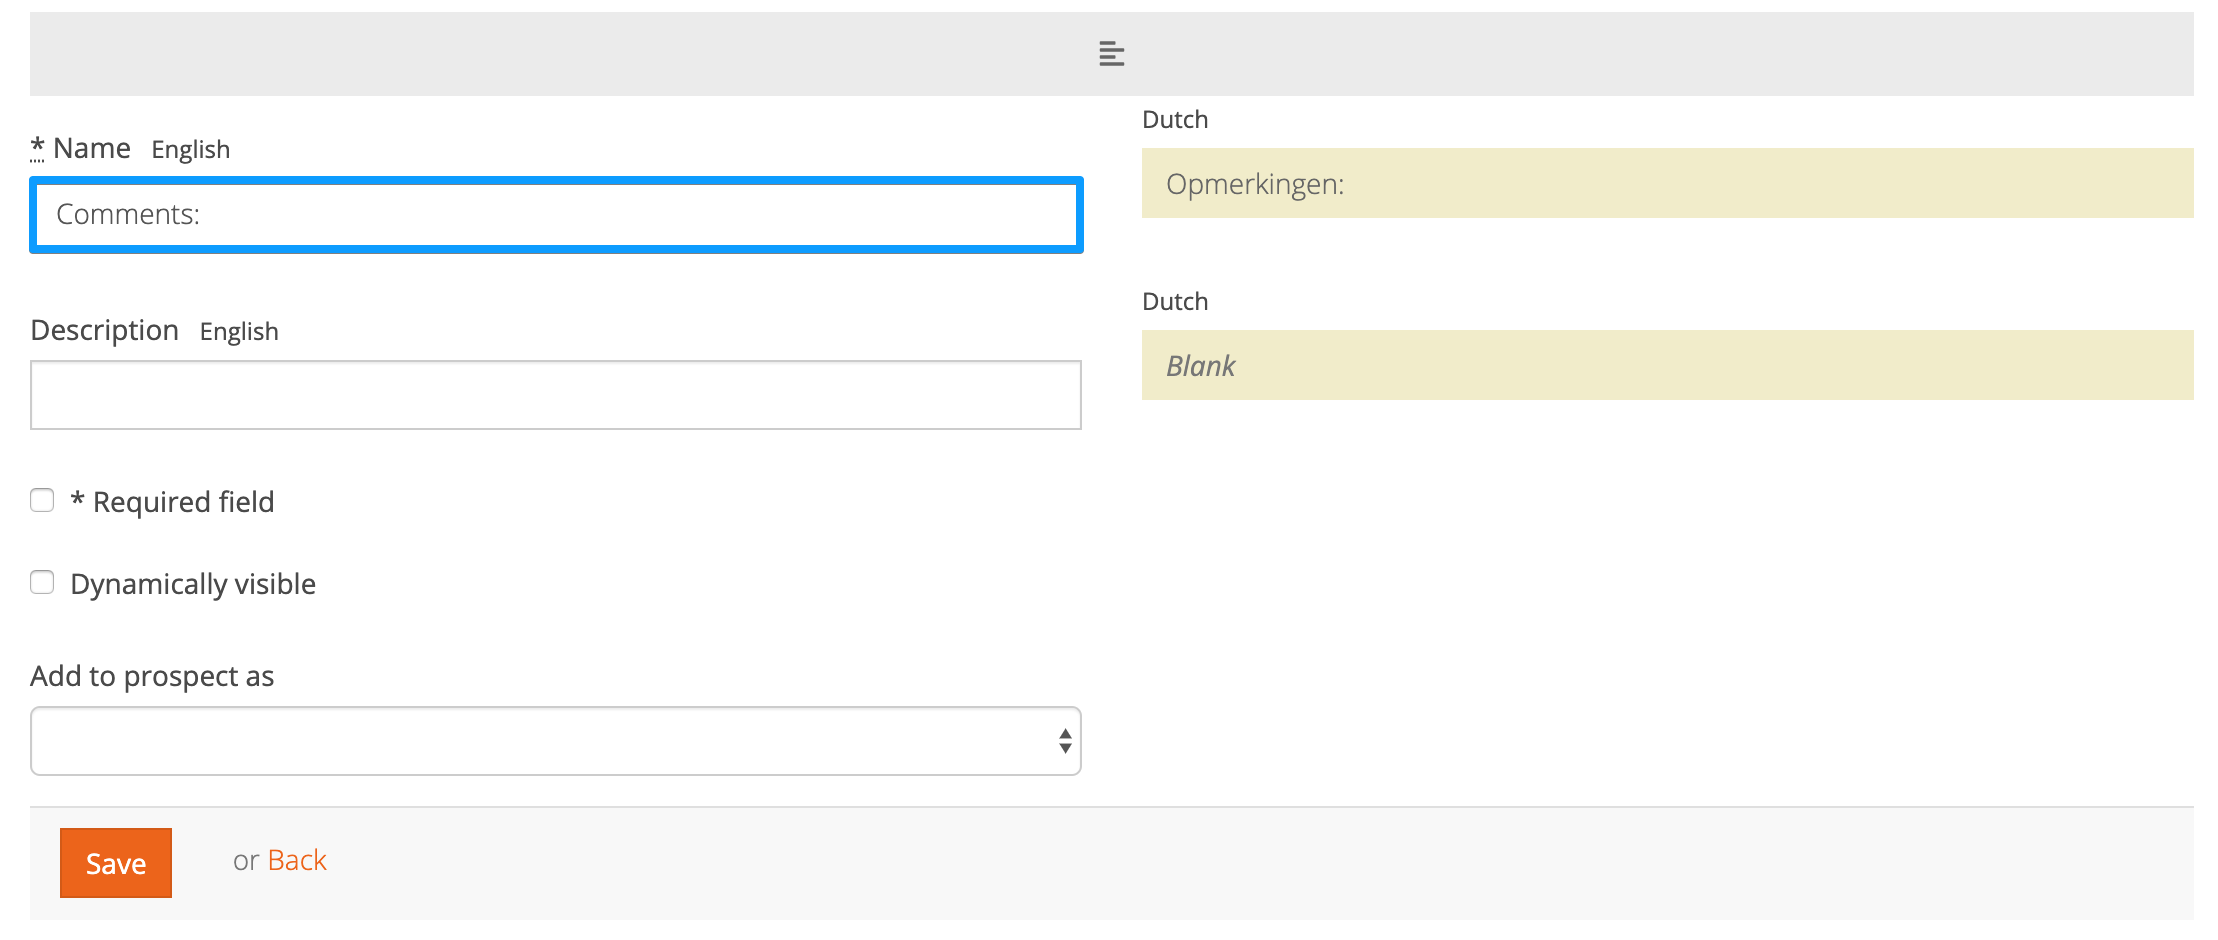2218x940 pixels.
Task: Click the Add to prospect as label
Action: coord(152,676)
